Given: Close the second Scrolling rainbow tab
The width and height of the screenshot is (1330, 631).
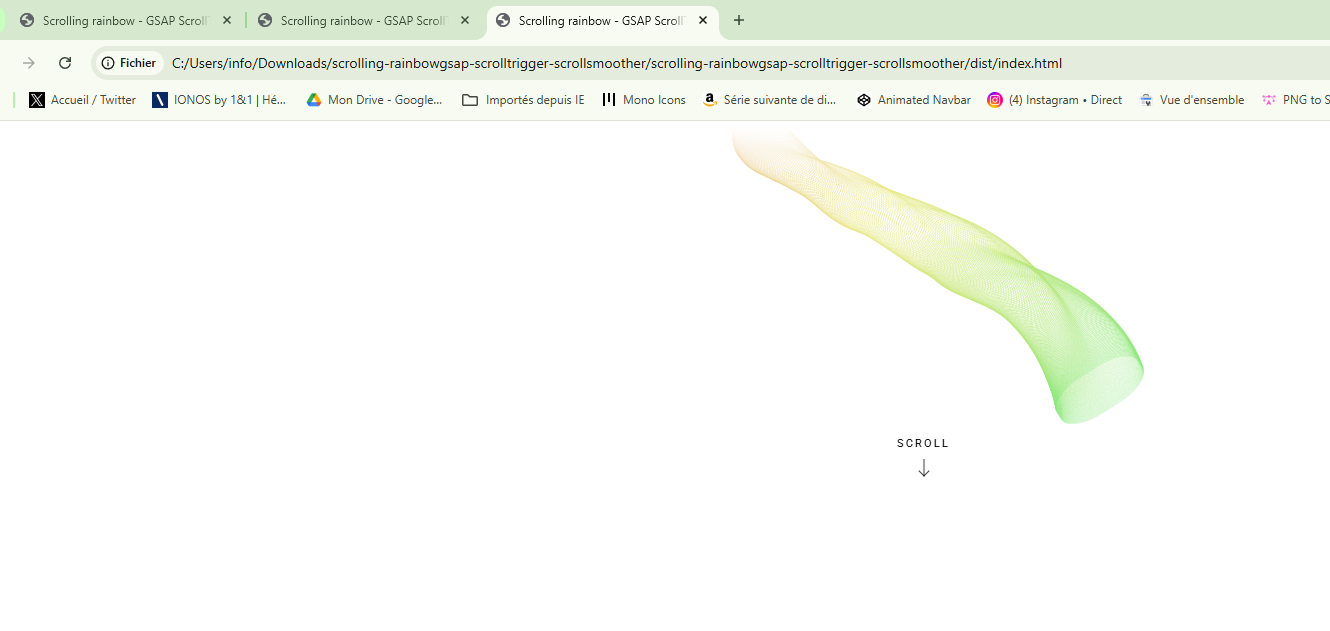Looking at the screenshot, I should click(x=465, y=20).
